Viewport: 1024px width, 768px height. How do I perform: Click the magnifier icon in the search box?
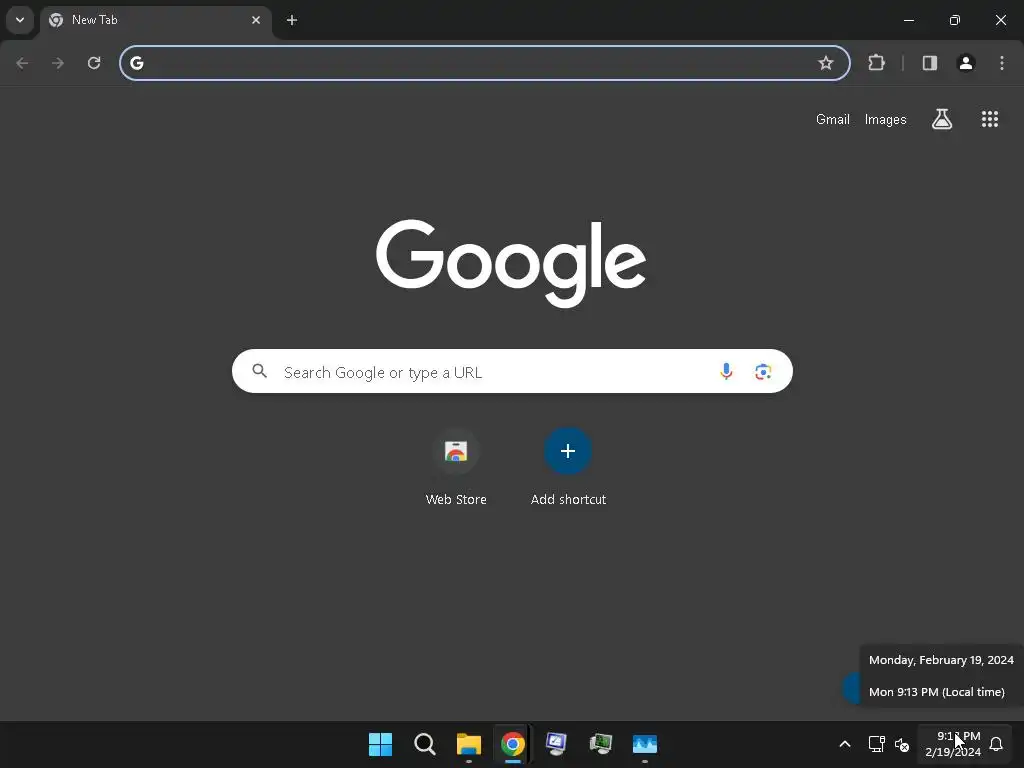click(x=260, y=371)
